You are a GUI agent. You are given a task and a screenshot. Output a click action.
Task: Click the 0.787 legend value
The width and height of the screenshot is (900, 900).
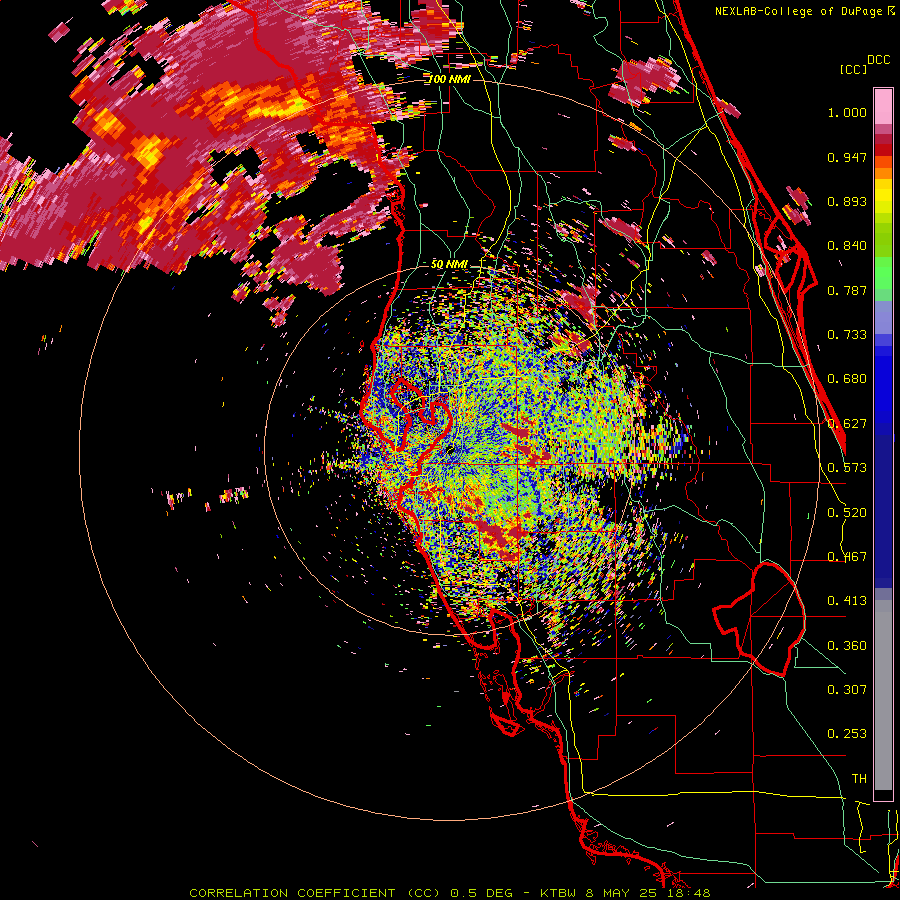[x=847, y=290]
